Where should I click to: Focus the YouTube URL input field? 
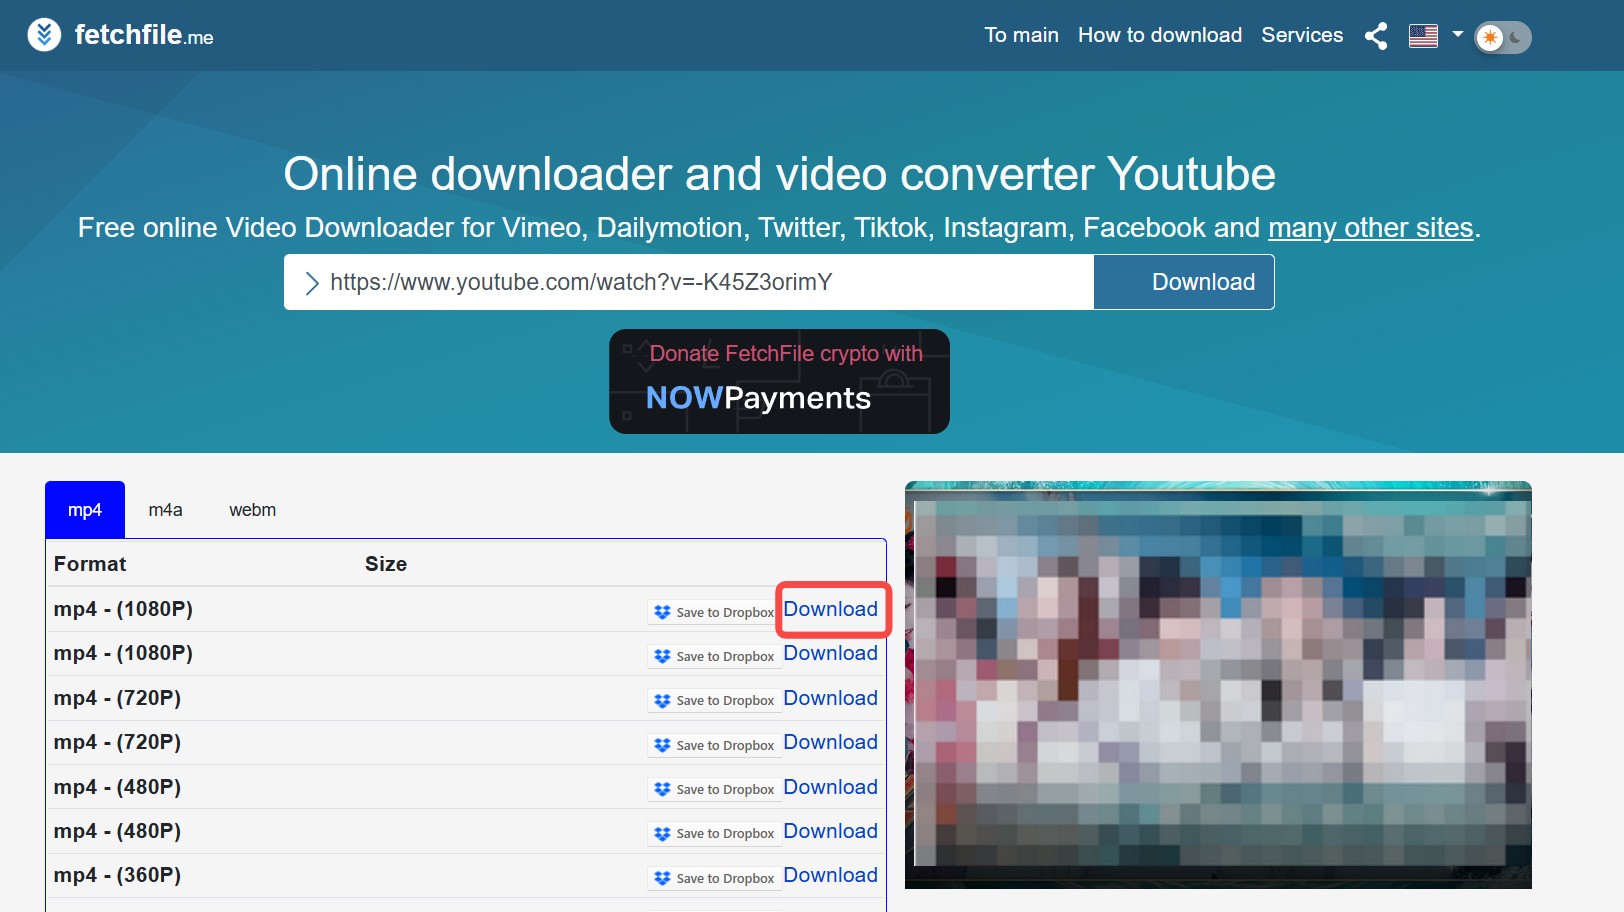[689, 282]
